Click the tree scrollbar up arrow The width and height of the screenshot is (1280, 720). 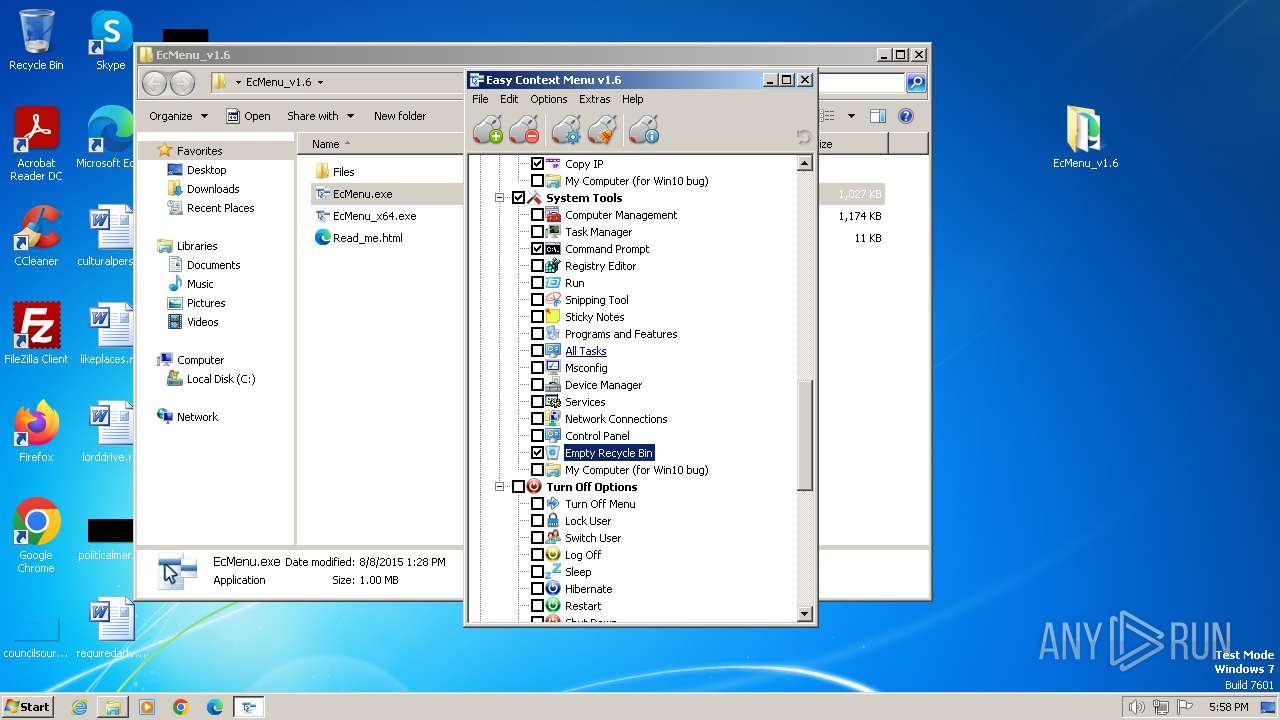[x=805, y=163]
